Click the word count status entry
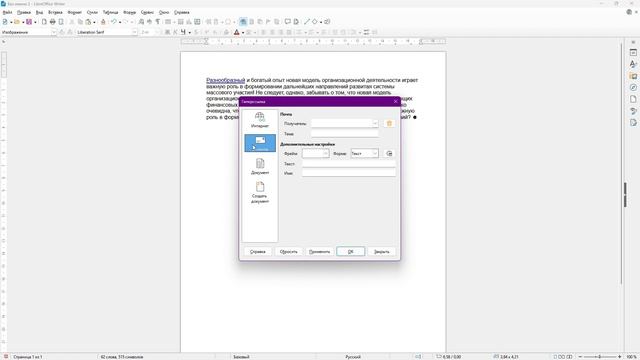Image resolution: width=640 pixels, height=360 pixels. [122, 357]
